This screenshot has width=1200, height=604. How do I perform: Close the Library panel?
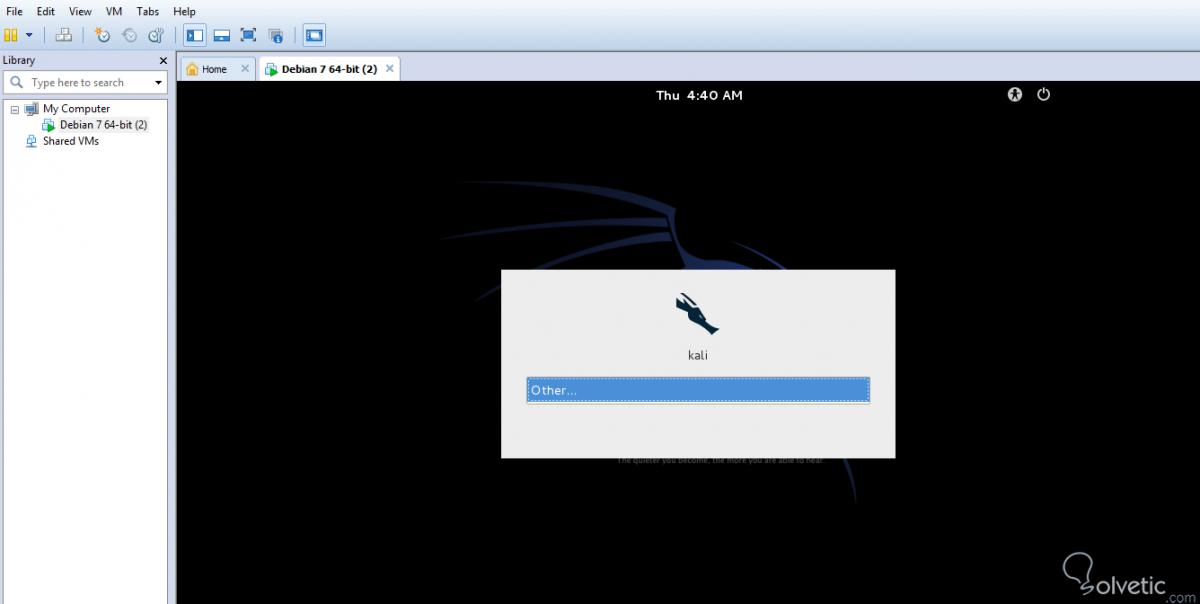point(163,60)
